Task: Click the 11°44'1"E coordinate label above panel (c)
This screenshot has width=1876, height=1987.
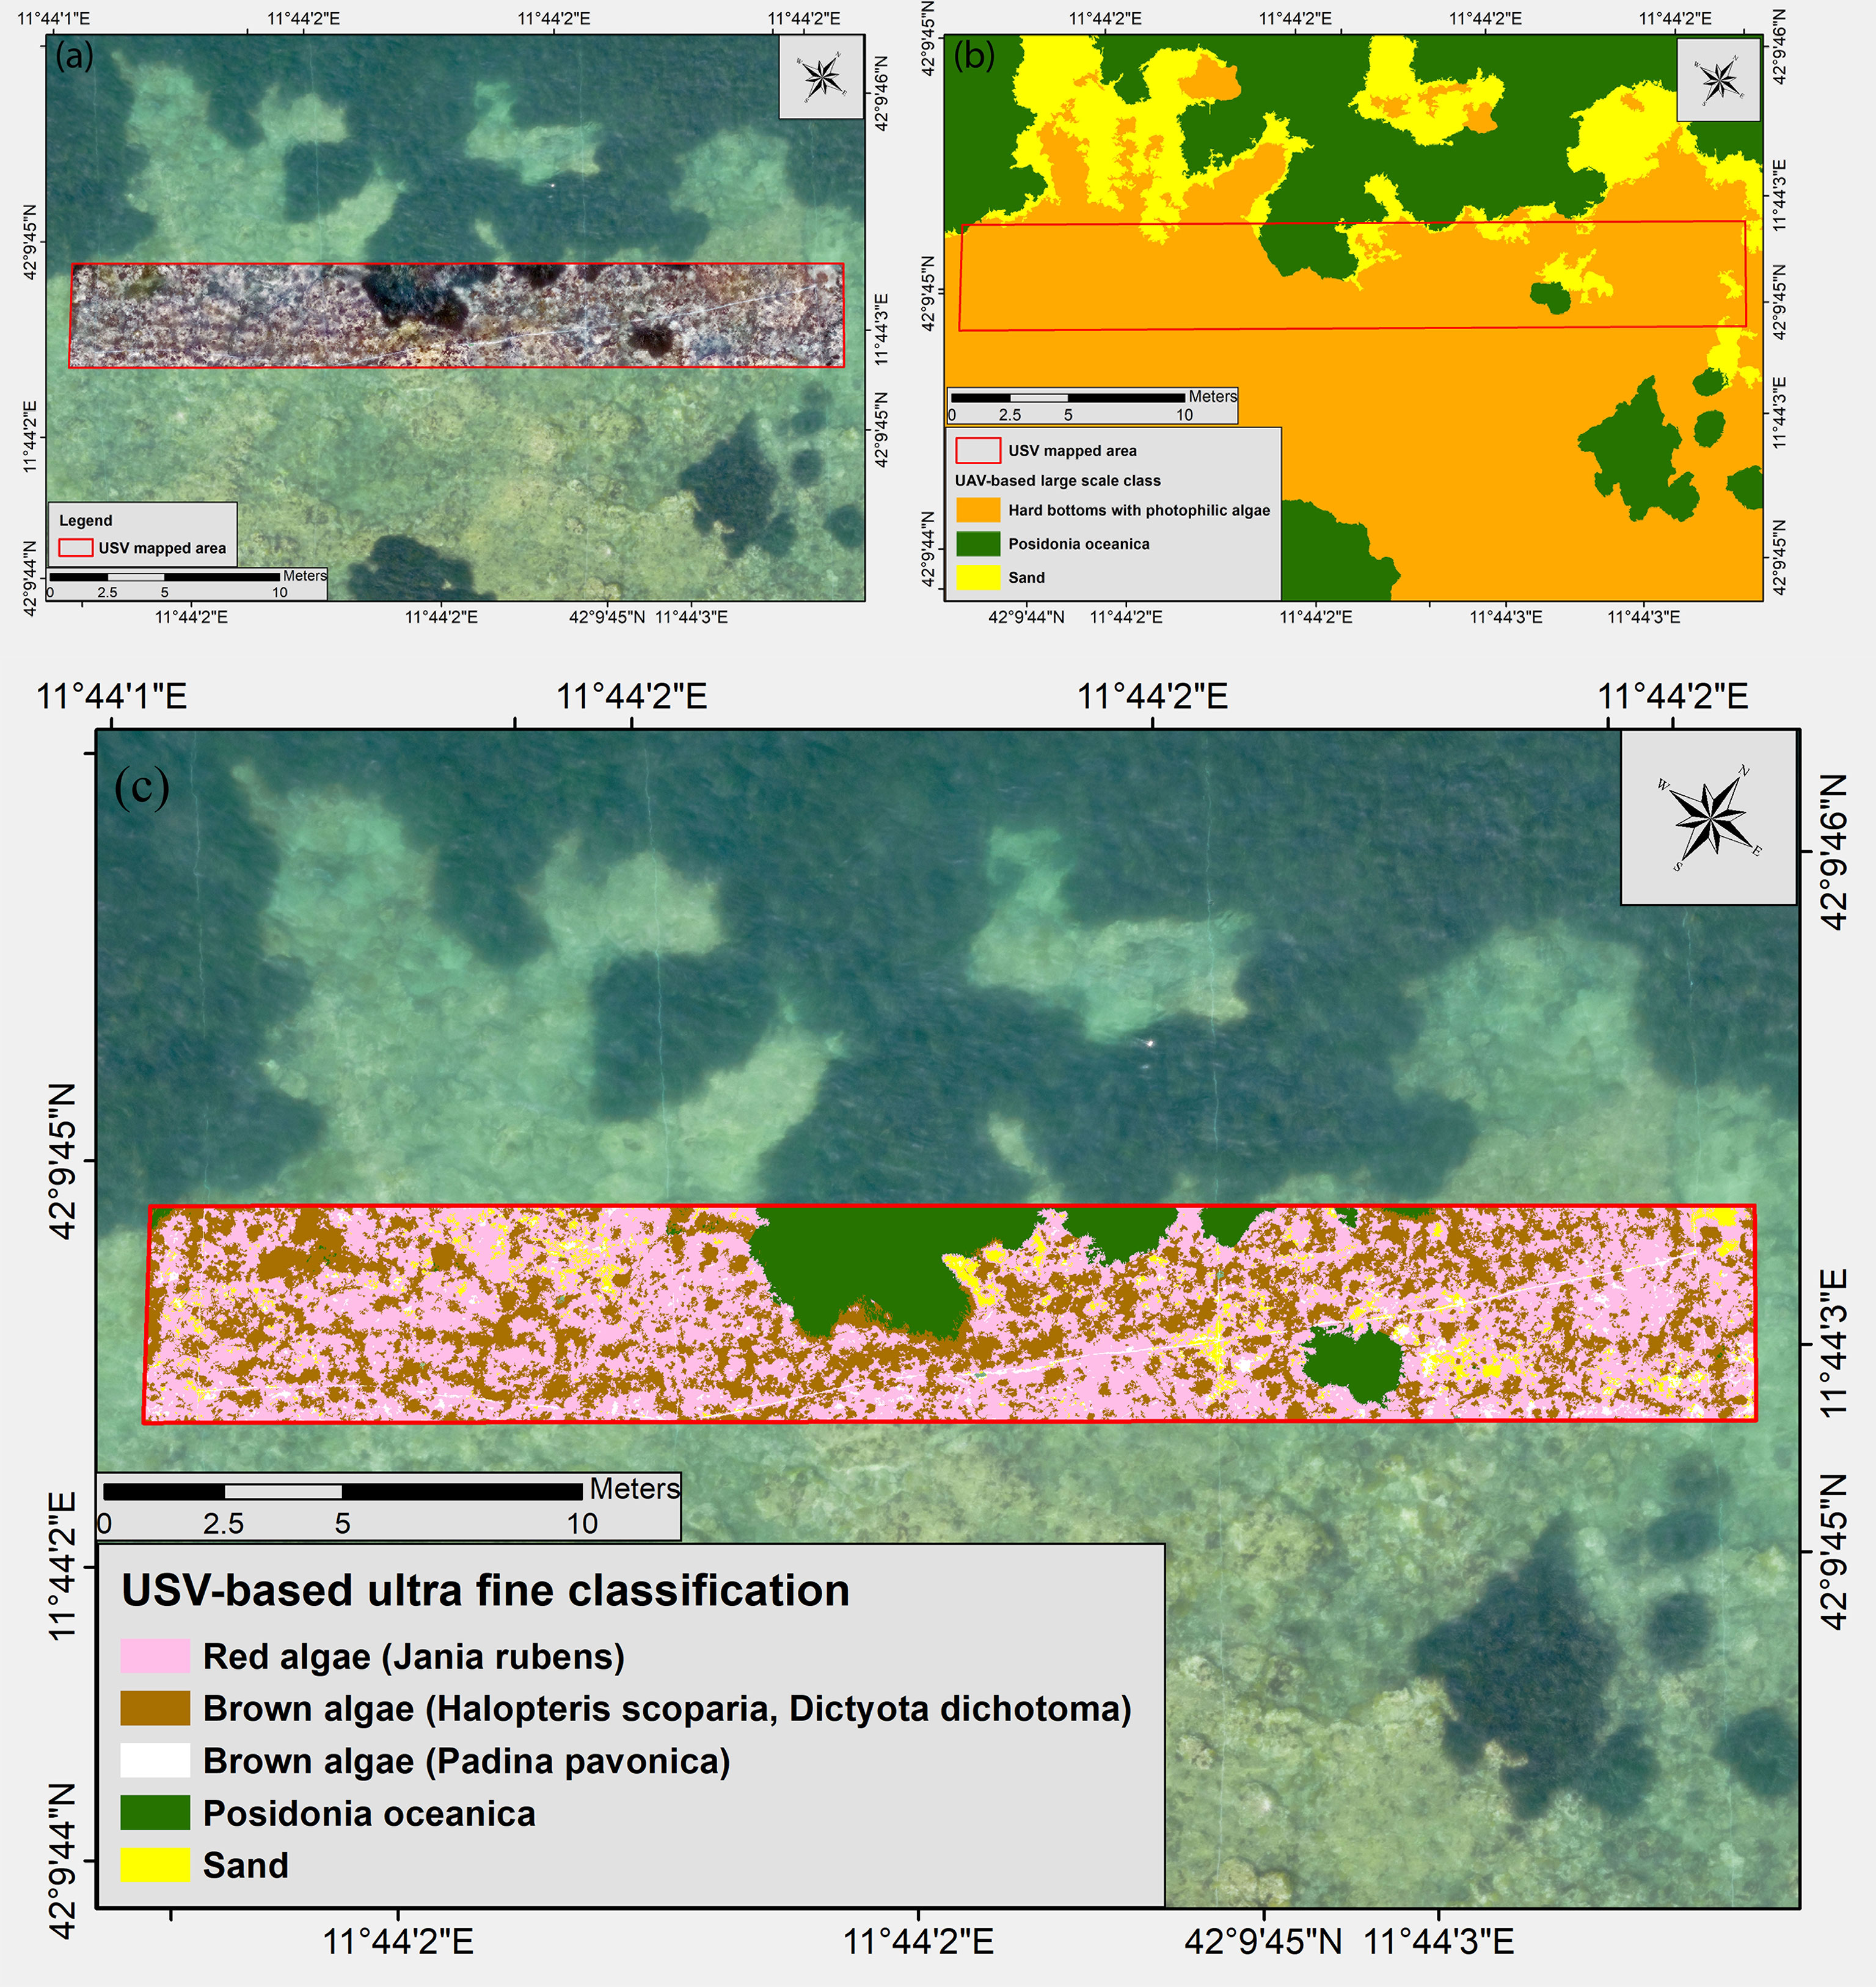Action: [111, 696]
